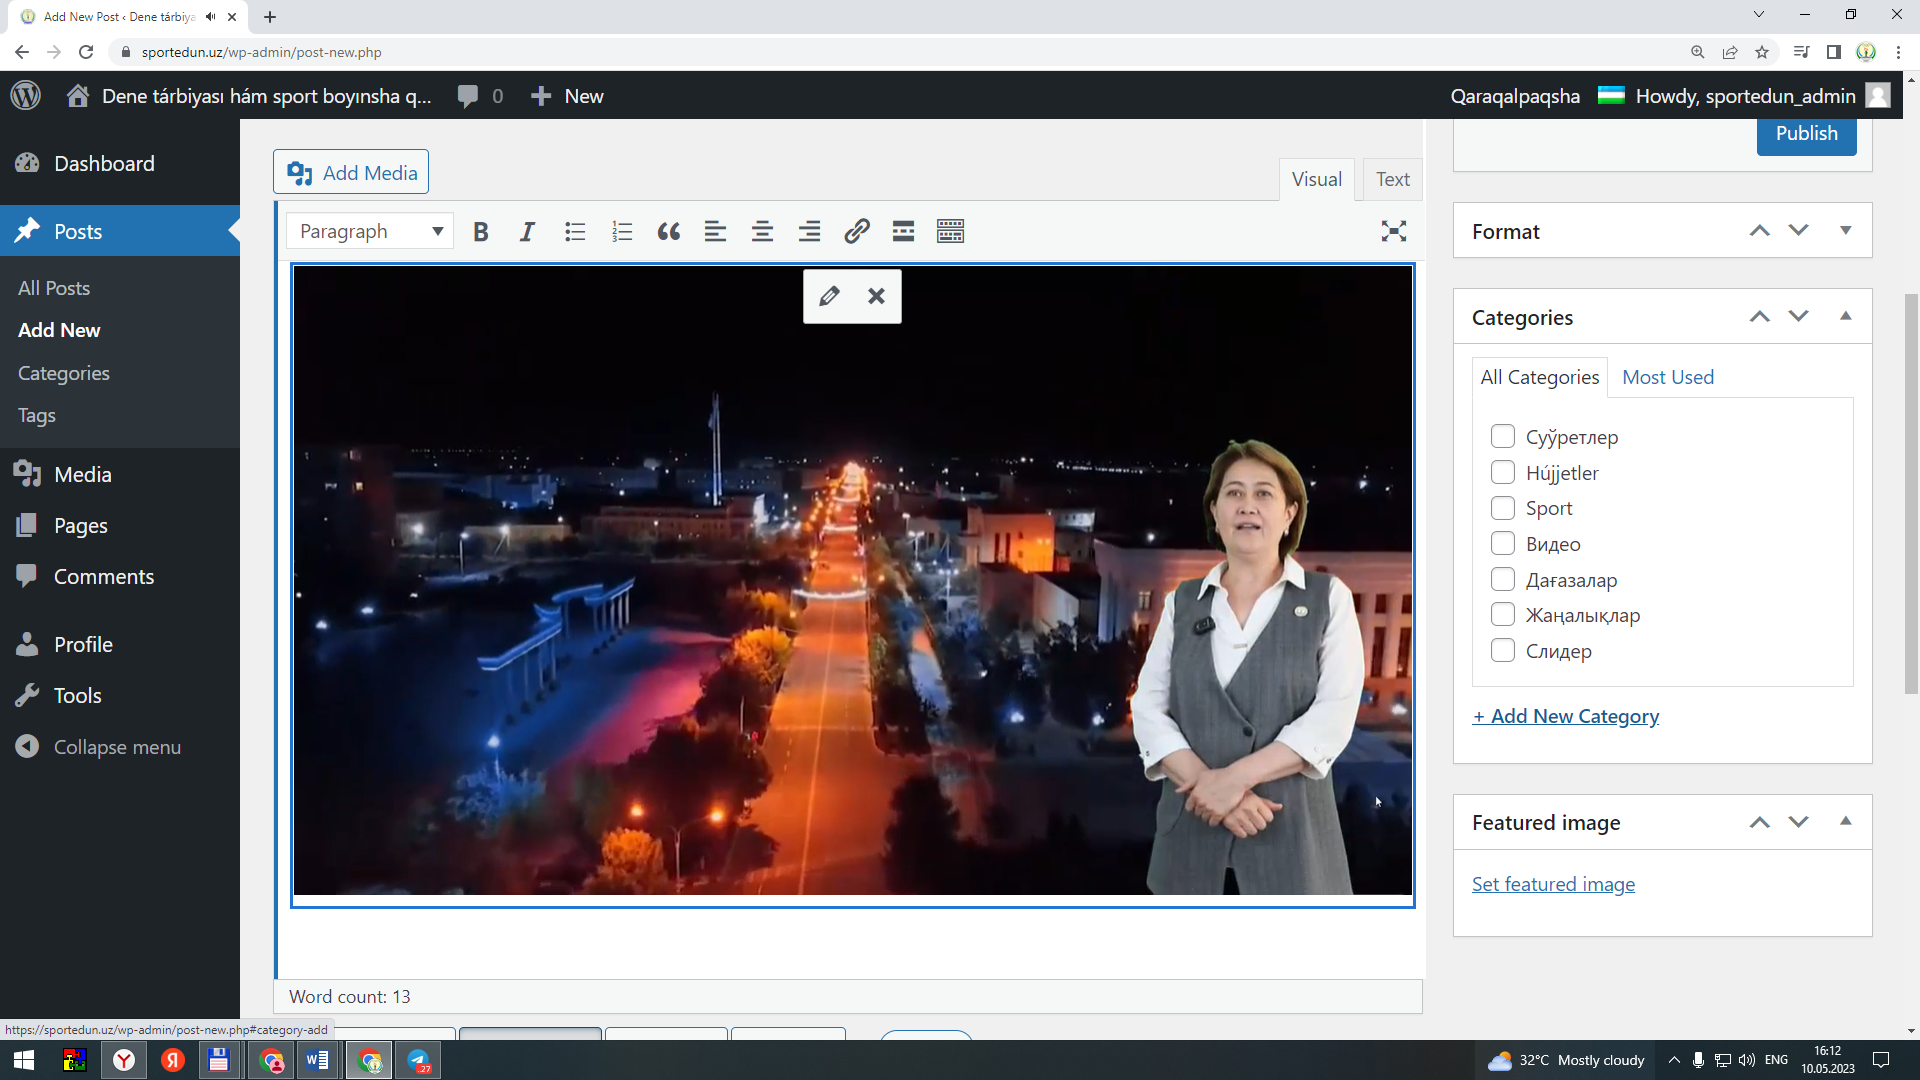The image size is (1920, 1080).
Task: Open Microsoft Word from taskbar
Action: tap(318, 1060)
